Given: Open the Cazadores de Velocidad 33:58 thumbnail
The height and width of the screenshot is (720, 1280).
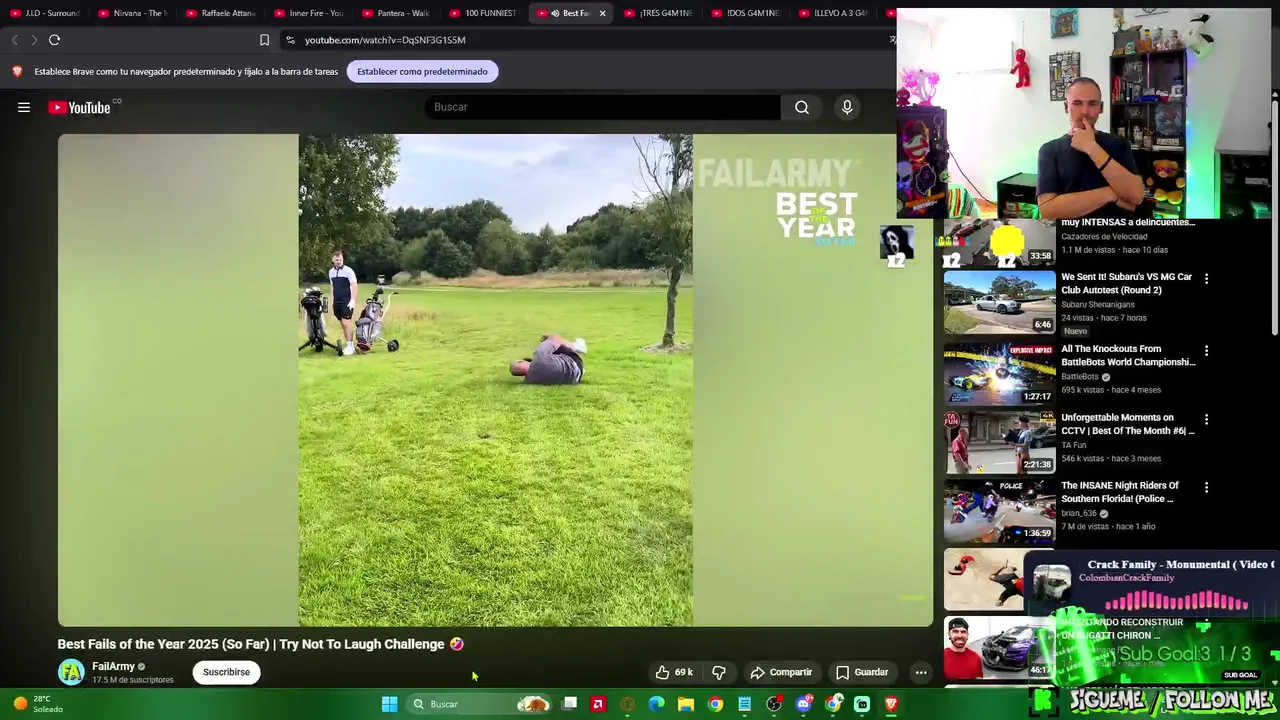Looking at the screenshot, I should (x=999, y=243).
